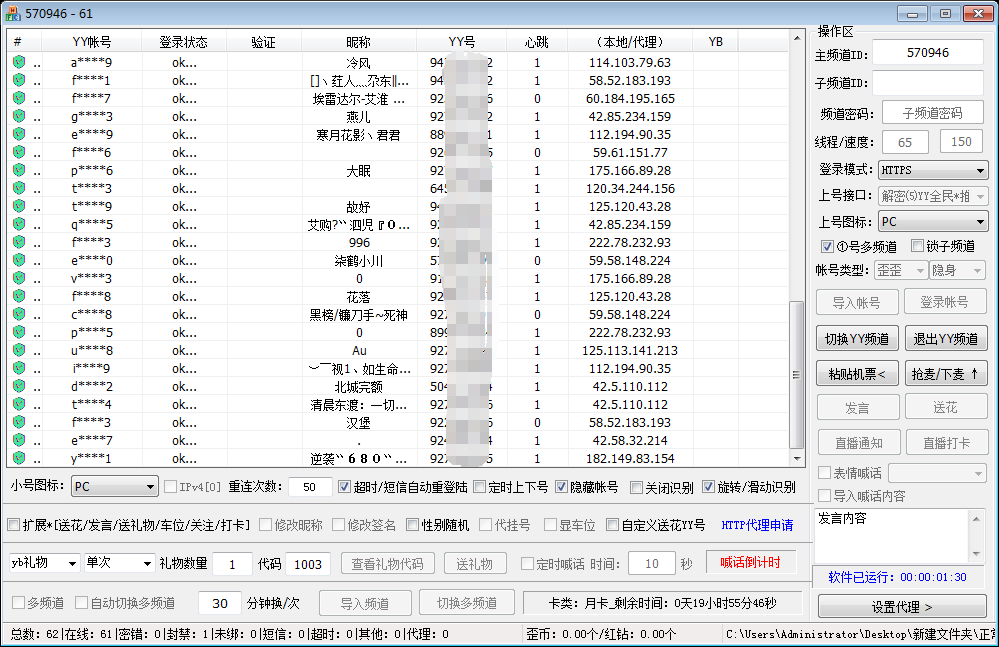Click the shield icon in the e****0 row
Viewport: 999px width, 647px height.
[19, 260]
